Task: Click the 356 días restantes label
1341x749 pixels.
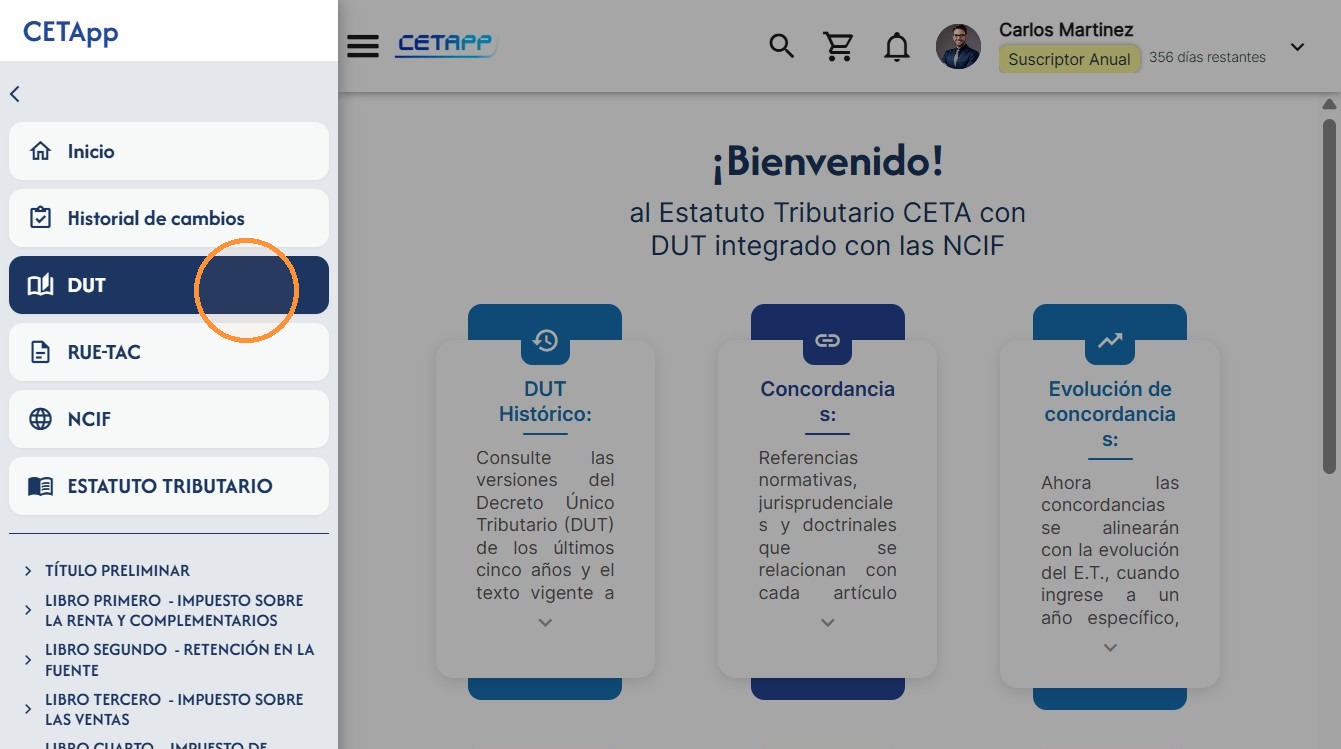Action: [x=1207, y=57]
